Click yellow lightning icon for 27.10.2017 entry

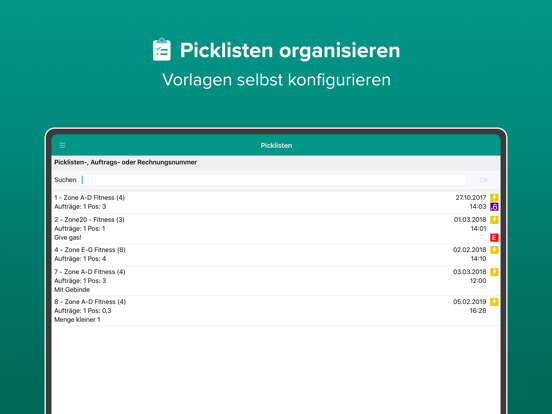point(494,197)
